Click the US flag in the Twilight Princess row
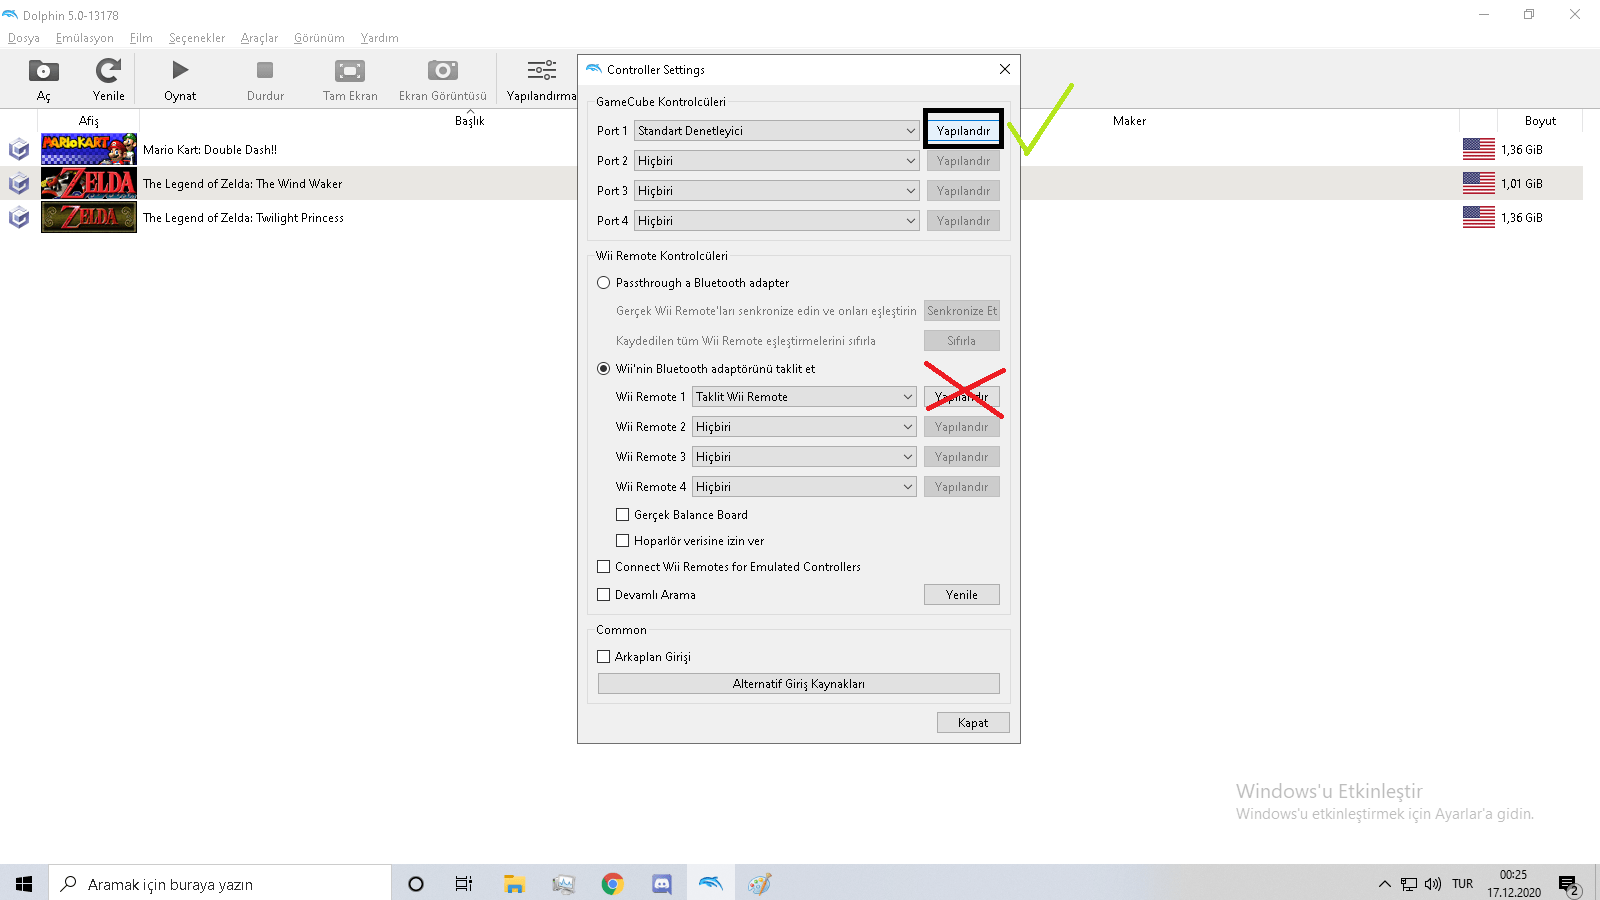The image size is (1600, 900). click(x=1478, y=217)
